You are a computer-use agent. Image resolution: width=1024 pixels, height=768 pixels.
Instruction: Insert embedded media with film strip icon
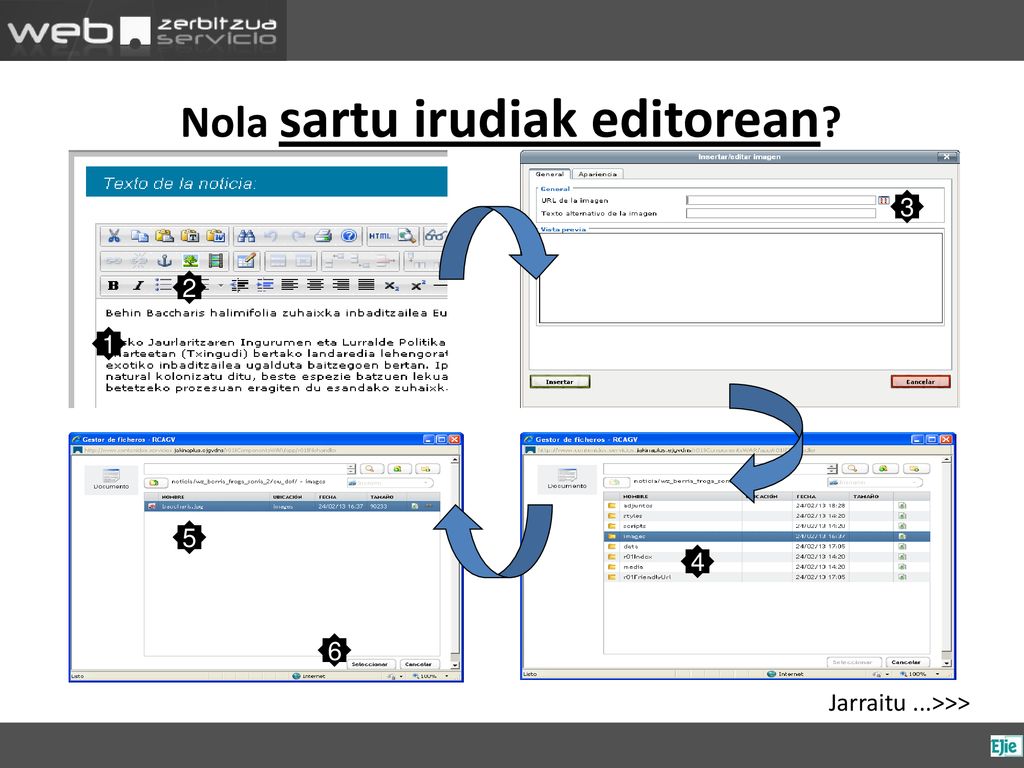coord(216,261)
